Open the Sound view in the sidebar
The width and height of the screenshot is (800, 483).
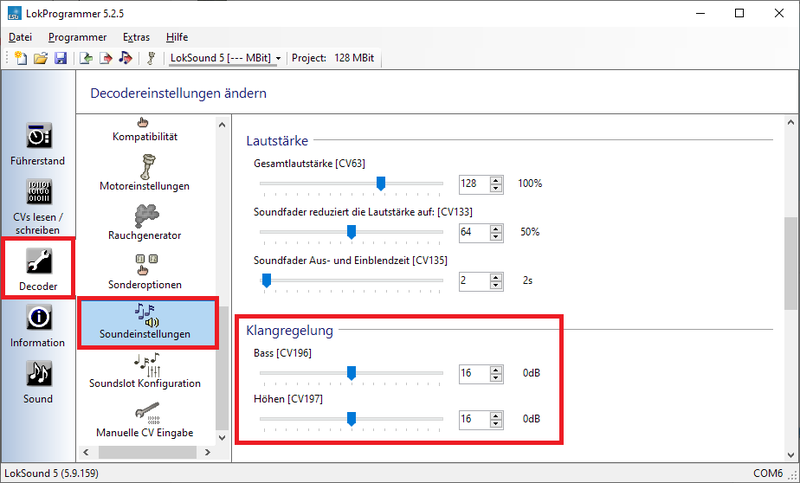(x=38, y=383)
